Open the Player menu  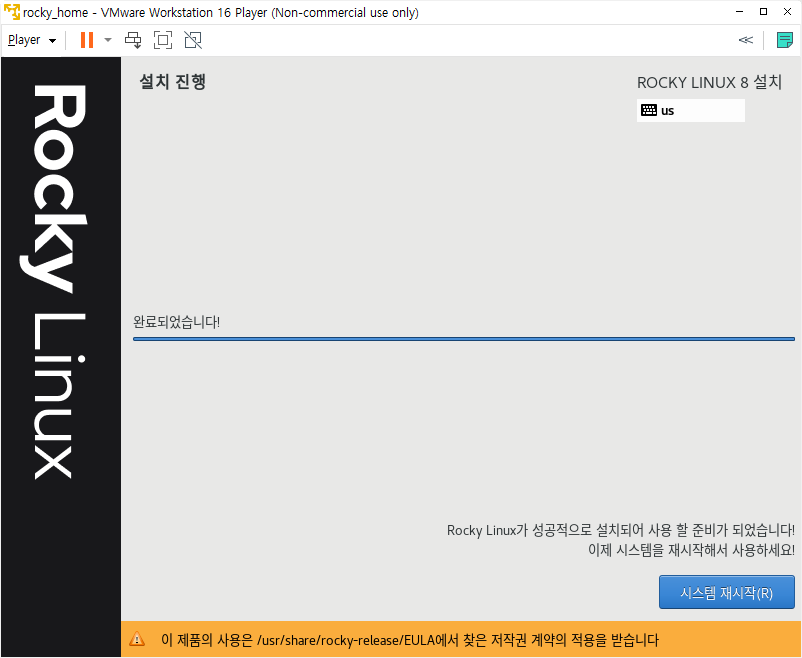click(32, 40)
